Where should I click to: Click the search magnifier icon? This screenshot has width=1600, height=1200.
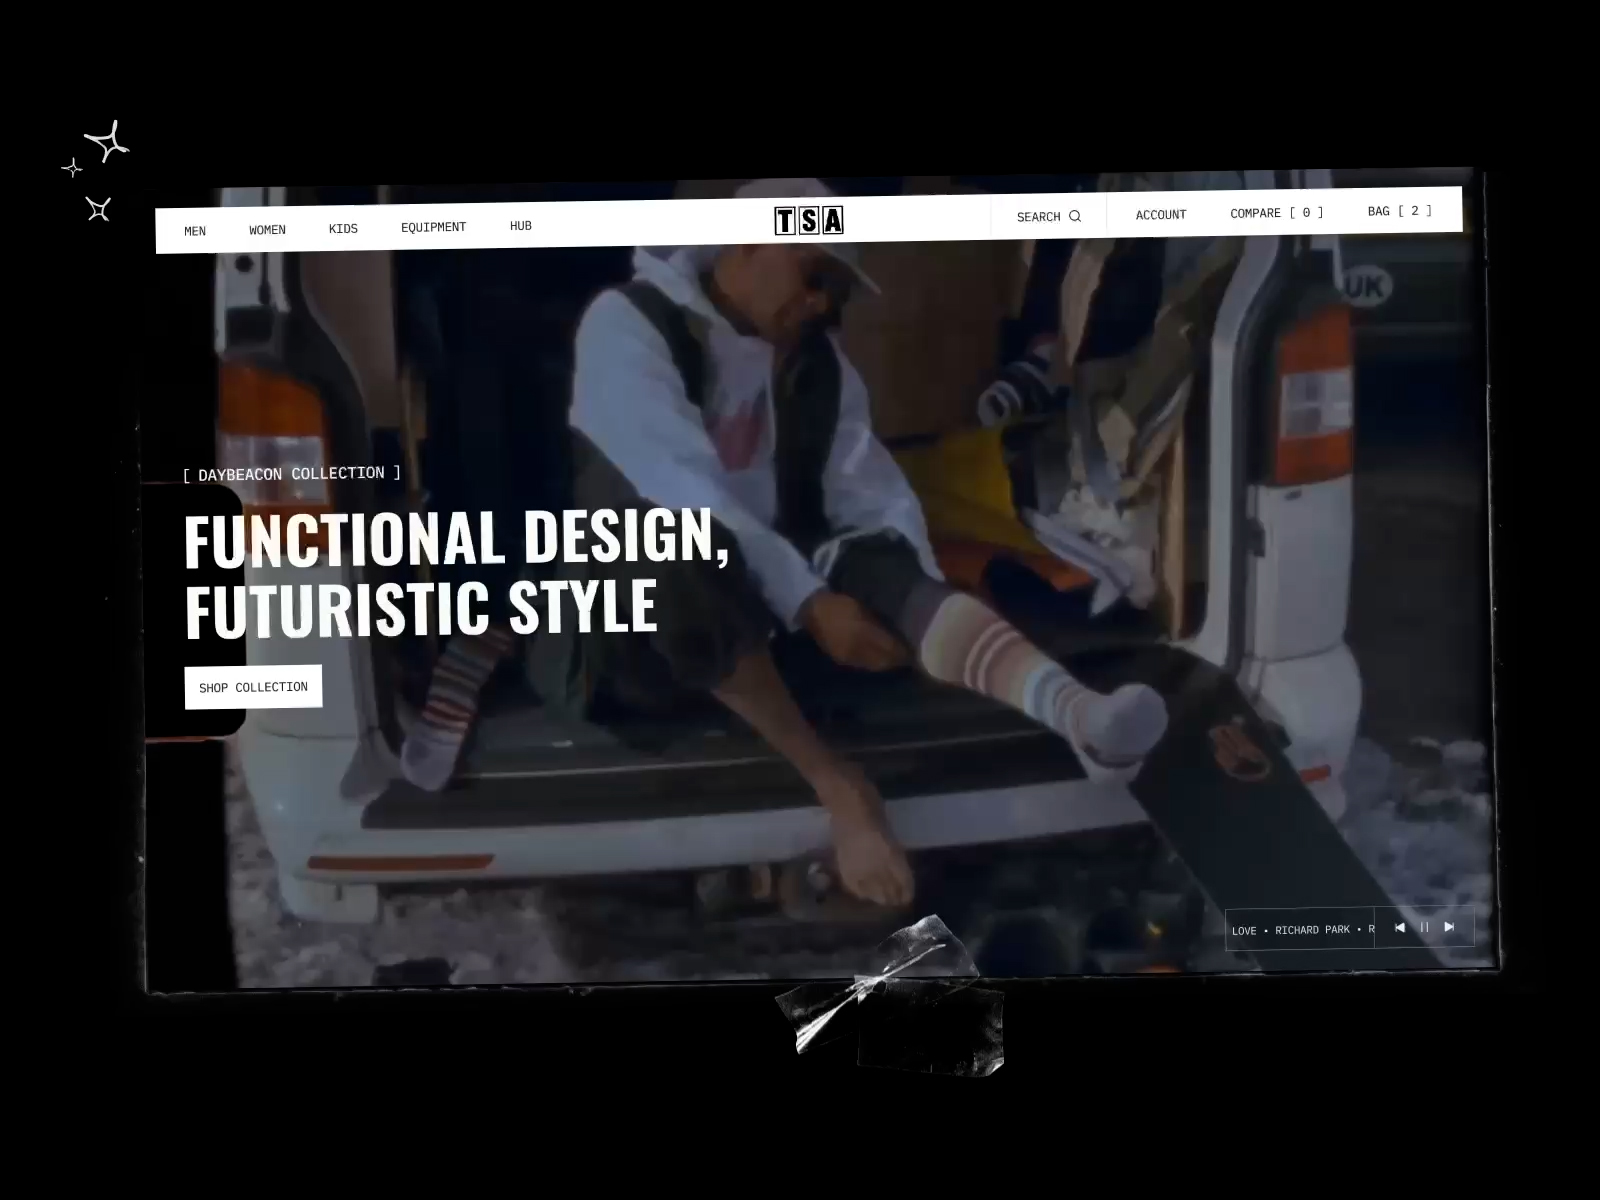[1075, 216]
